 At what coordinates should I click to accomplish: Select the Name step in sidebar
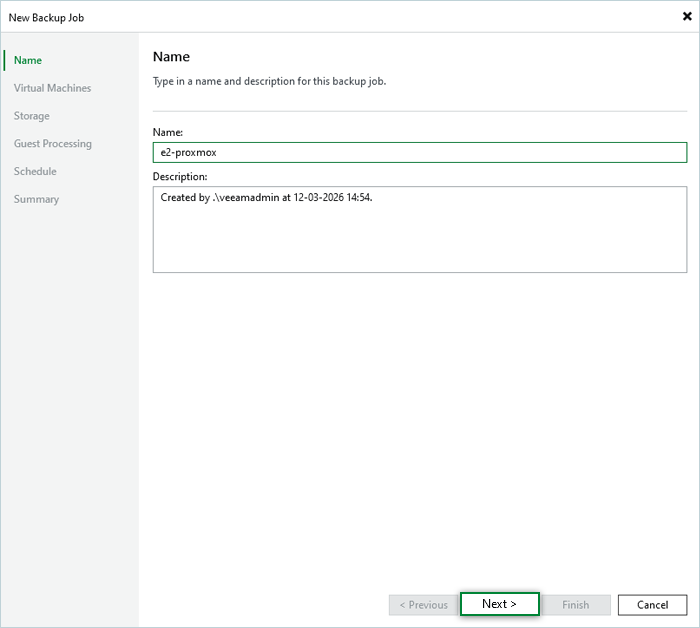[28, 60]
